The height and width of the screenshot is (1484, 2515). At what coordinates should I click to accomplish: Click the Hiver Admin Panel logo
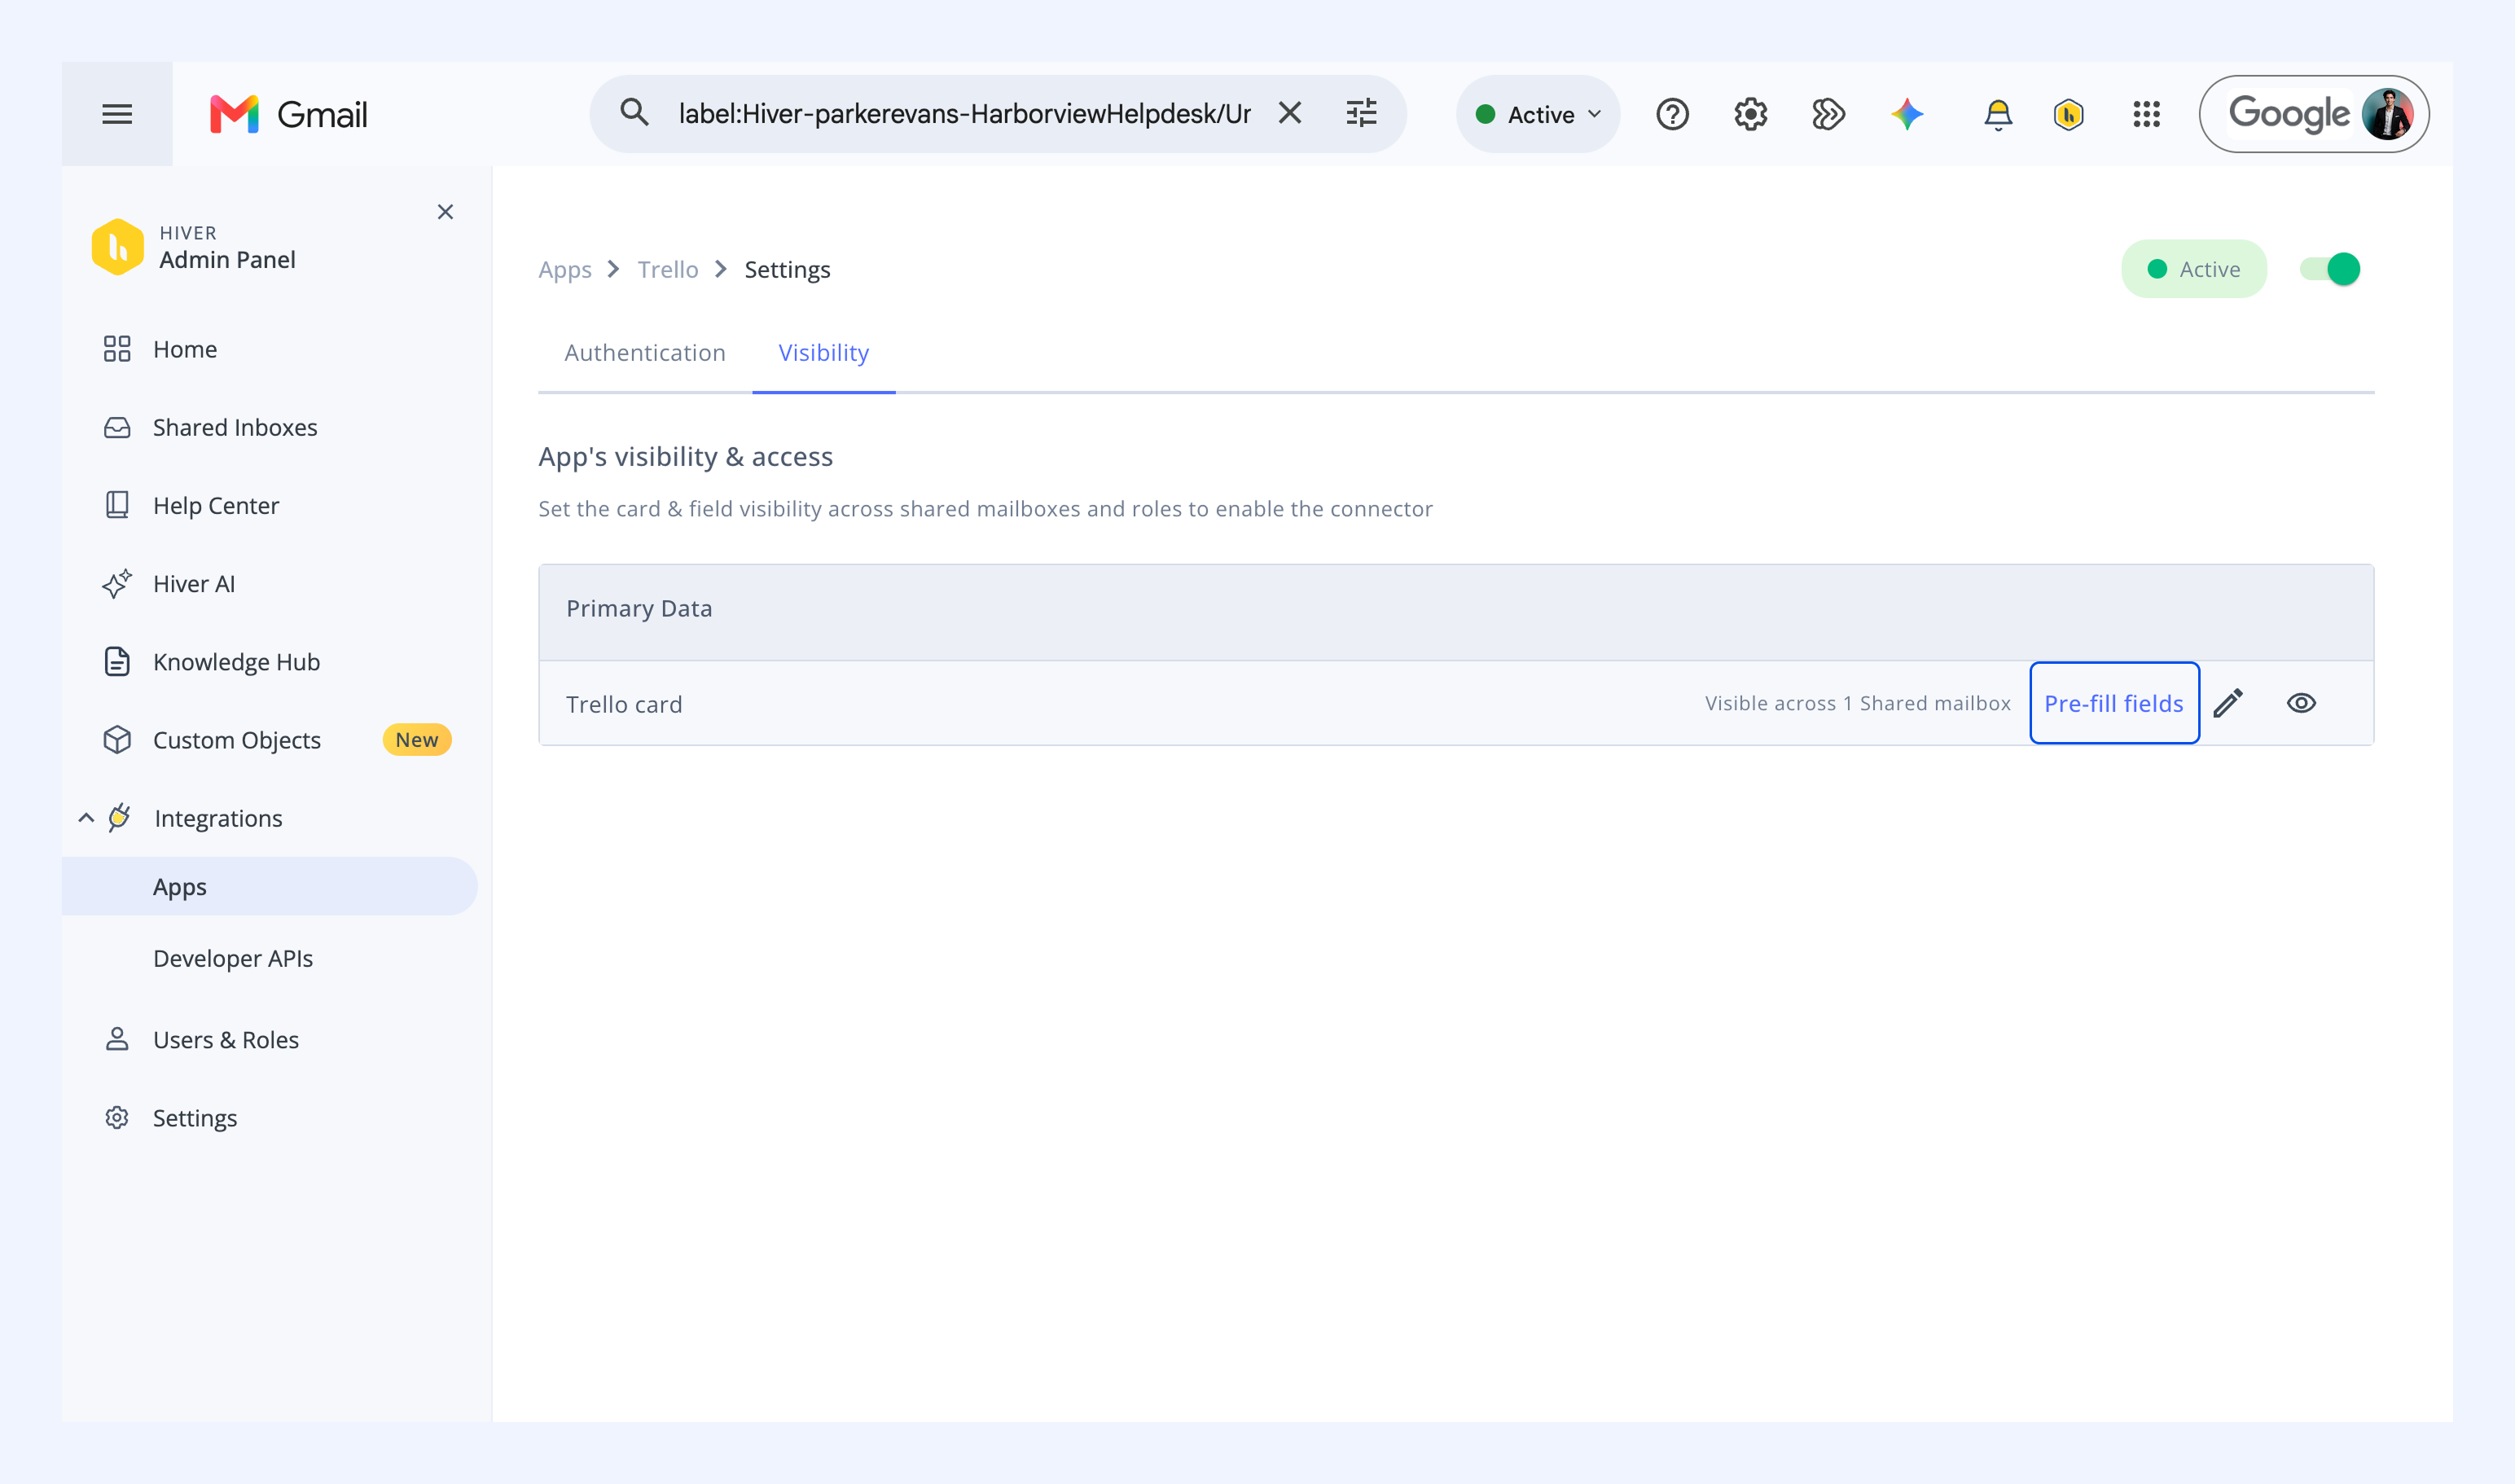117,247
